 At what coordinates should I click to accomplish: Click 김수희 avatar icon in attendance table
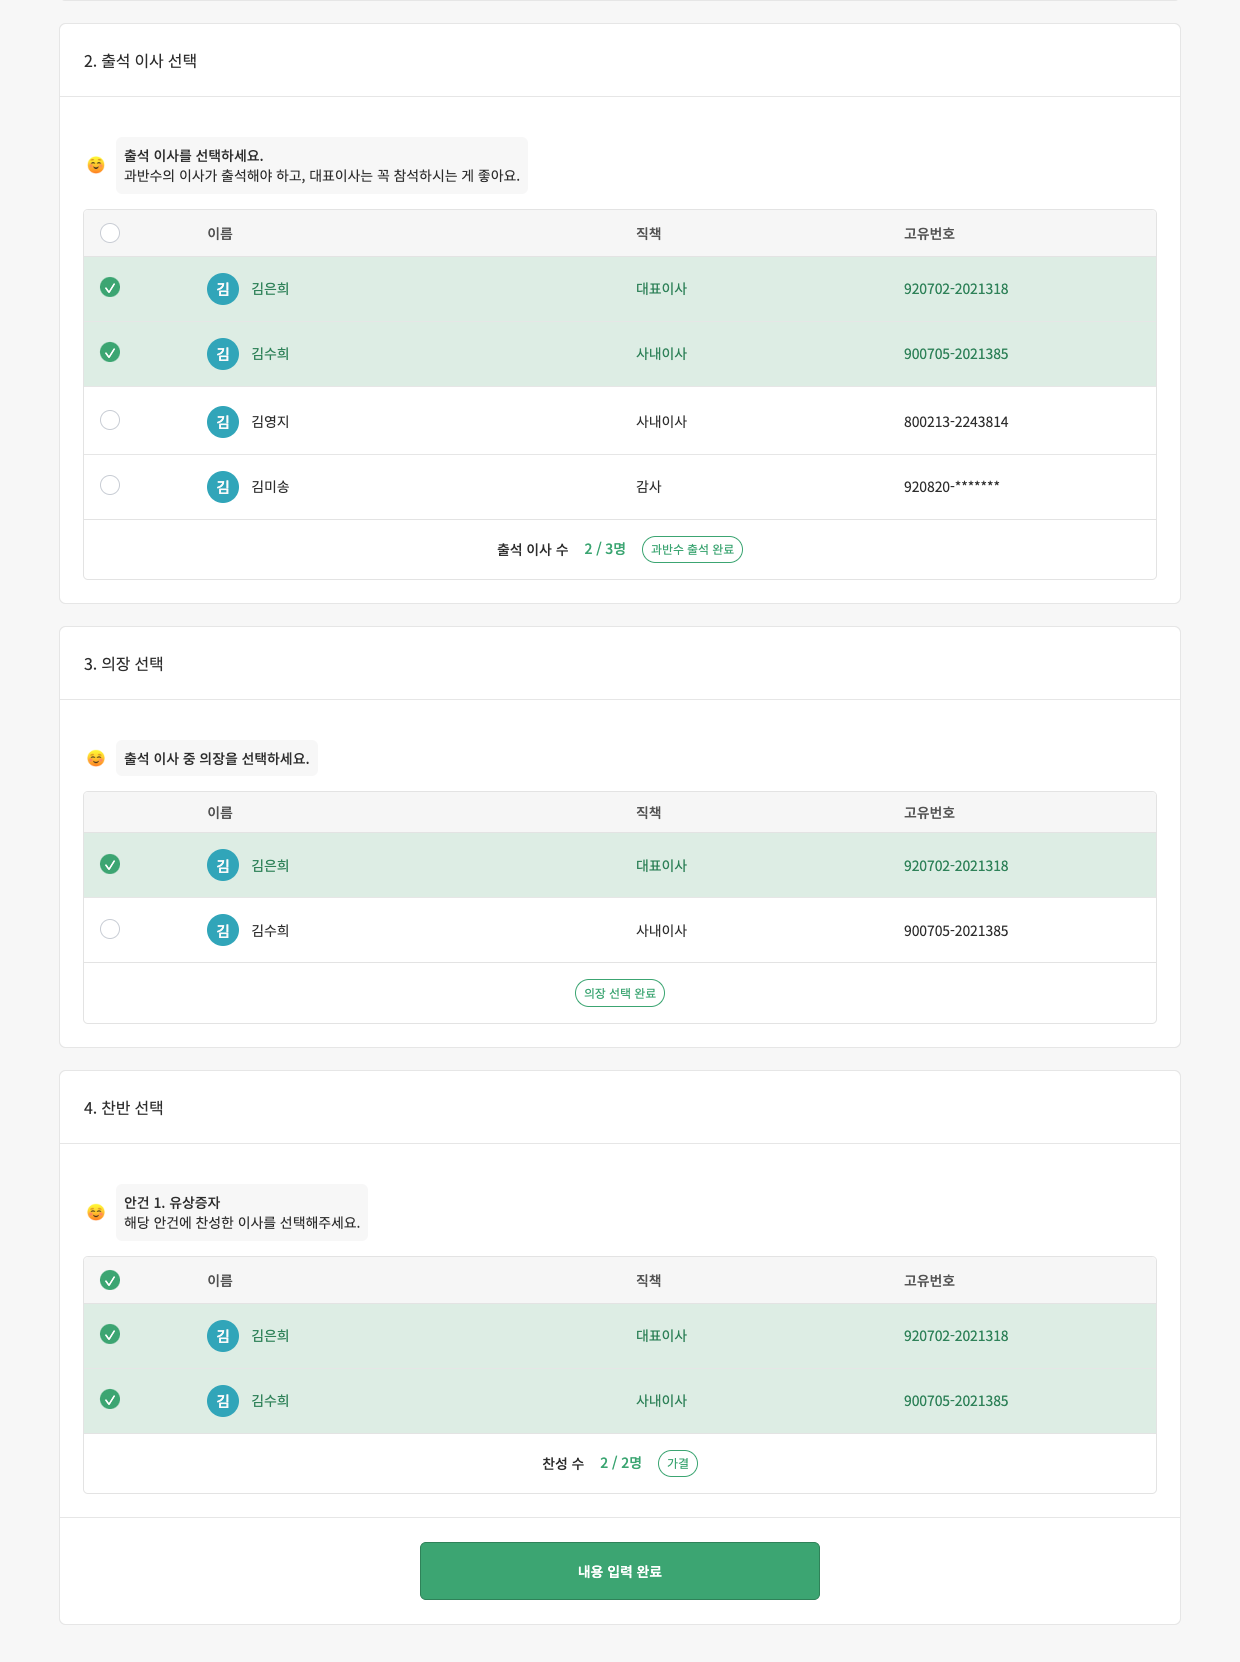point(222,354)
